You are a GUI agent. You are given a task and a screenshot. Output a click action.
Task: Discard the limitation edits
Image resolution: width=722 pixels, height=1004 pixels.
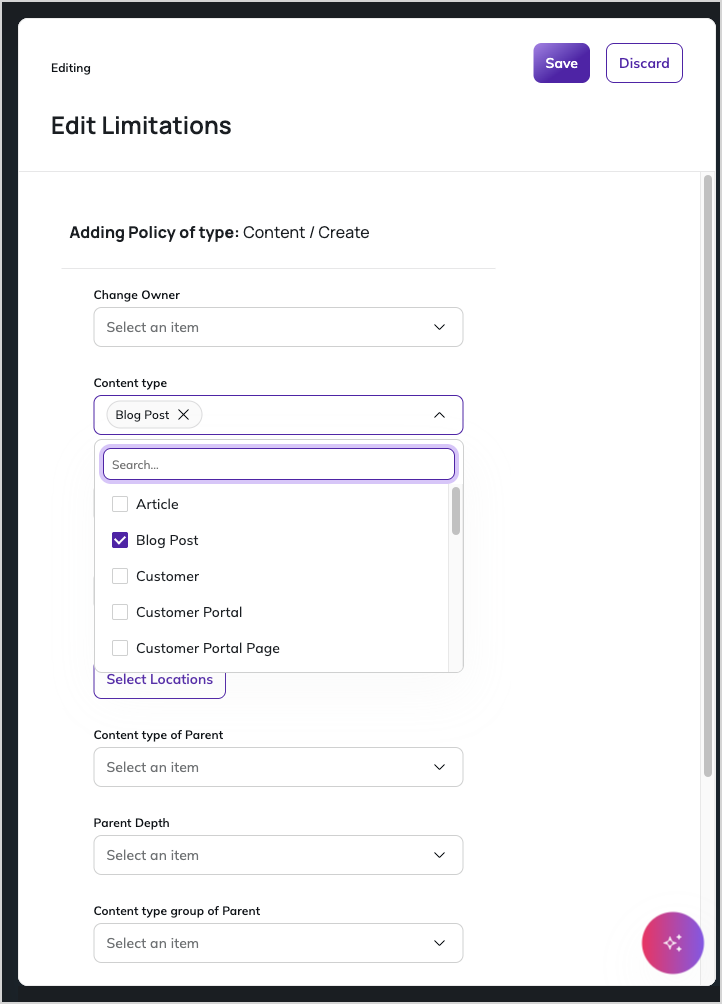[x=644, y=63]
